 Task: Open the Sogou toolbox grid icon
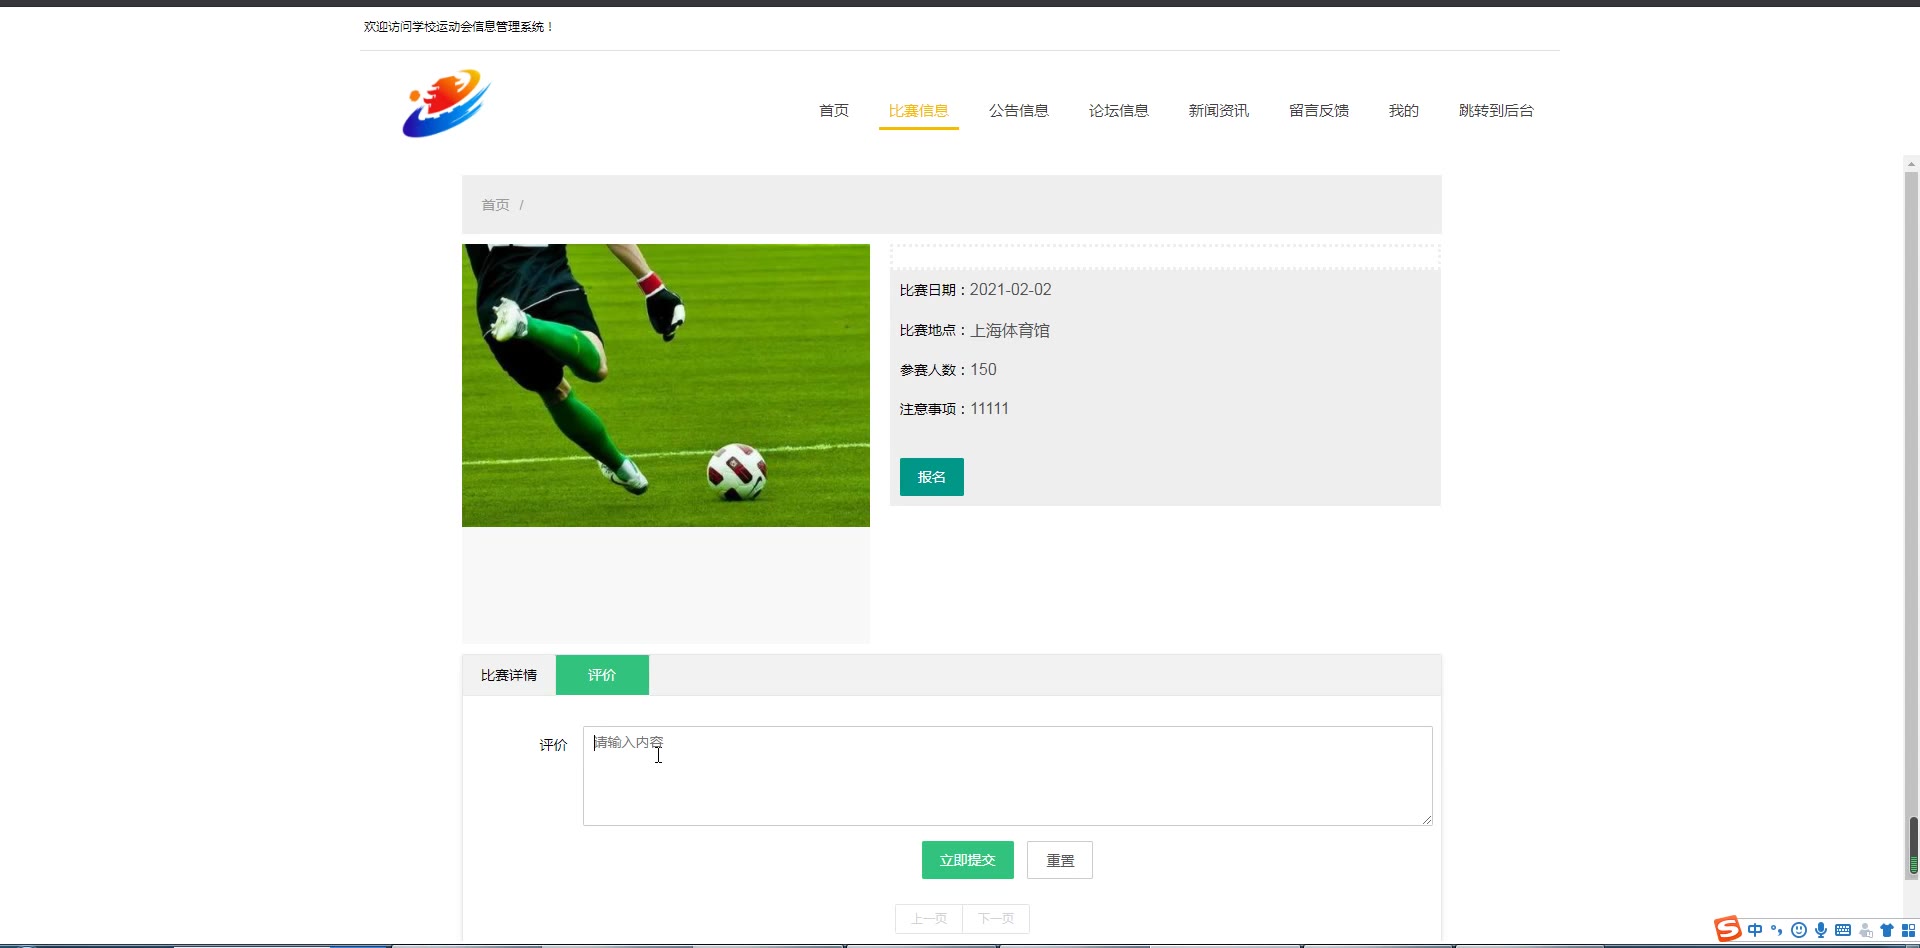1908,930
